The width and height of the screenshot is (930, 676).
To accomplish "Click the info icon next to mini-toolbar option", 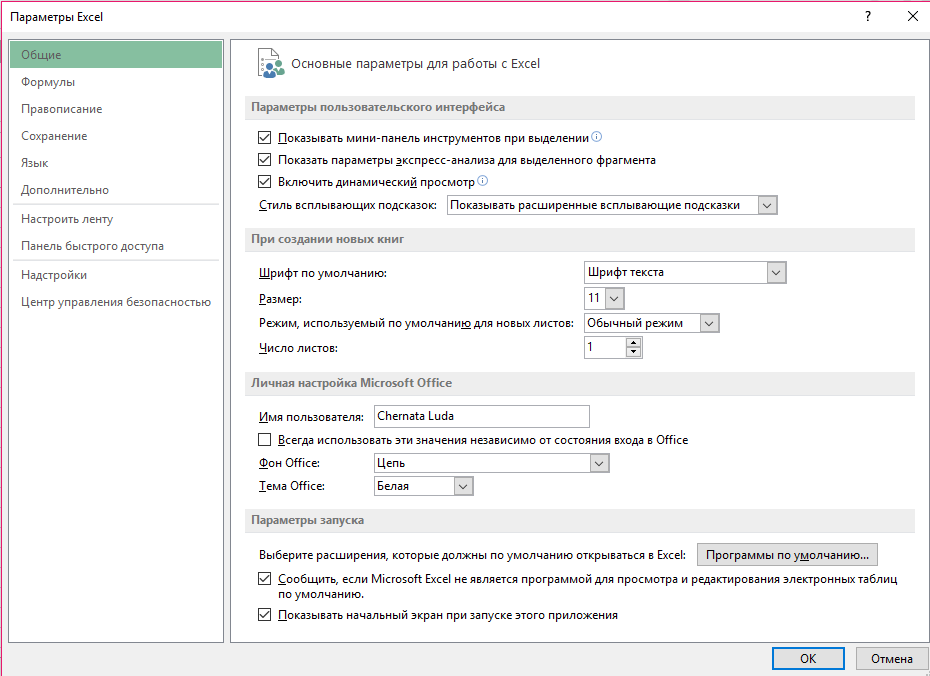I will pos(597,137).
